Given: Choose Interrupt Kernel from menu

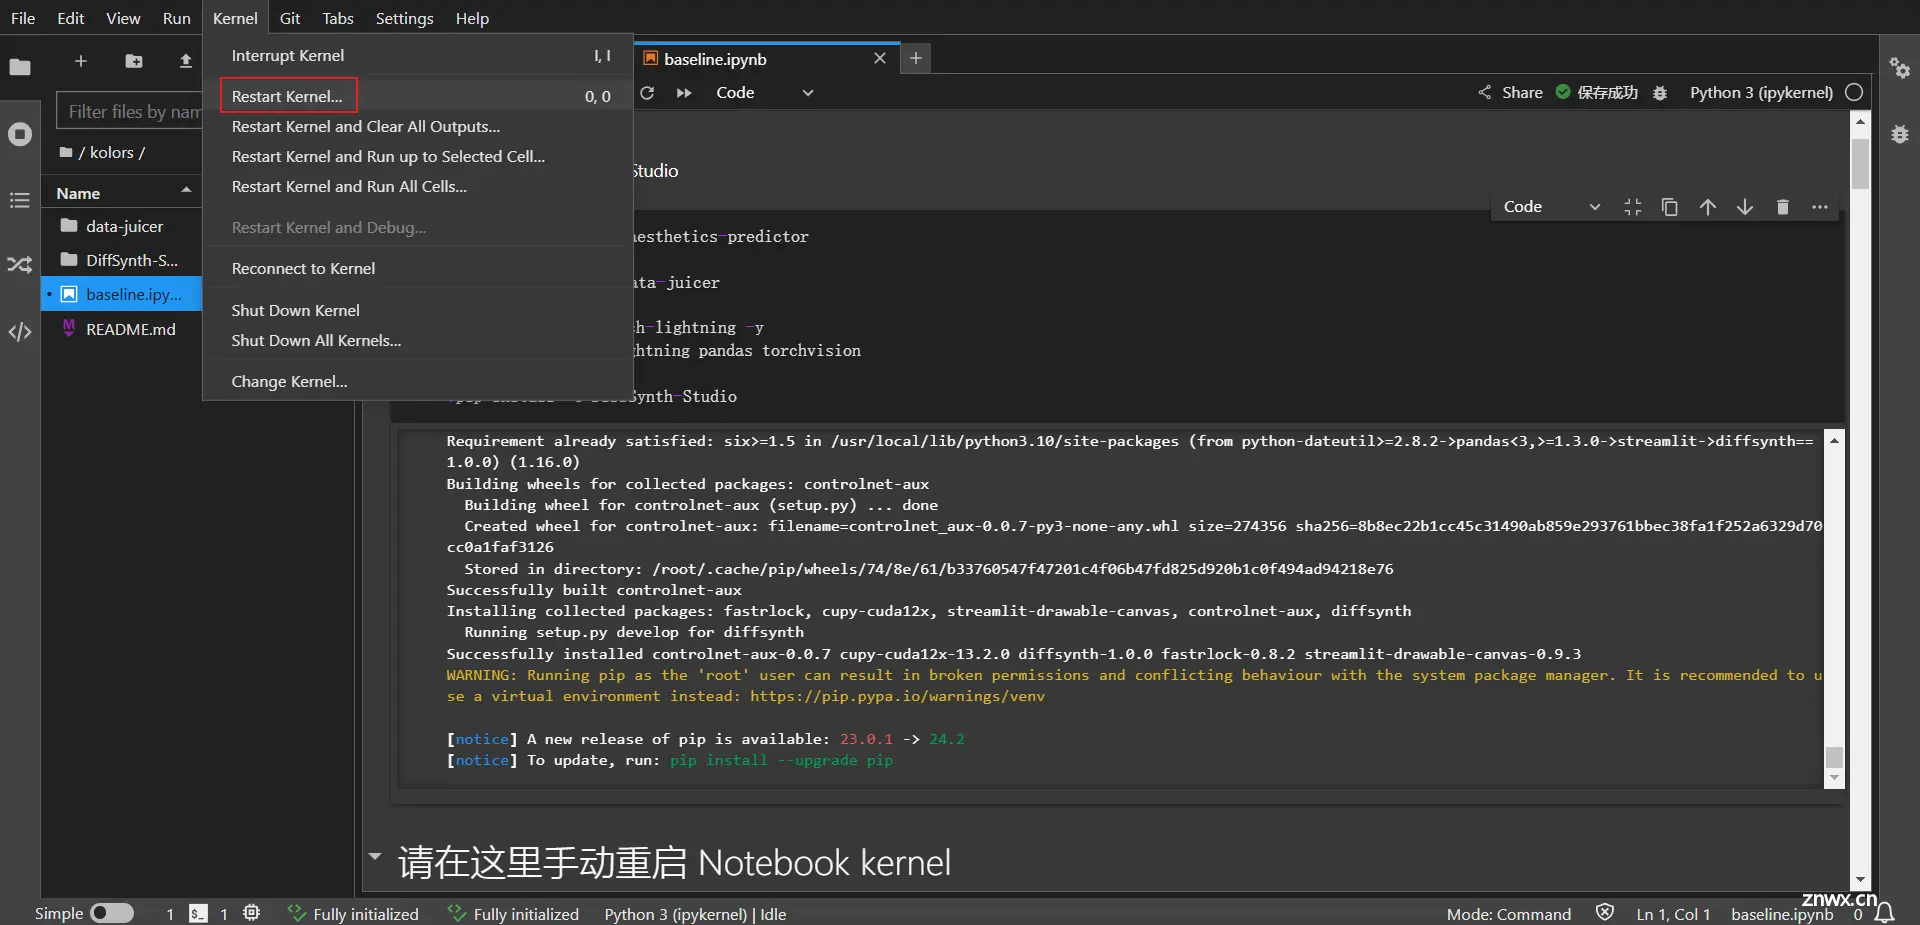Looking at the screenshot, I should [x=418, y=56].
